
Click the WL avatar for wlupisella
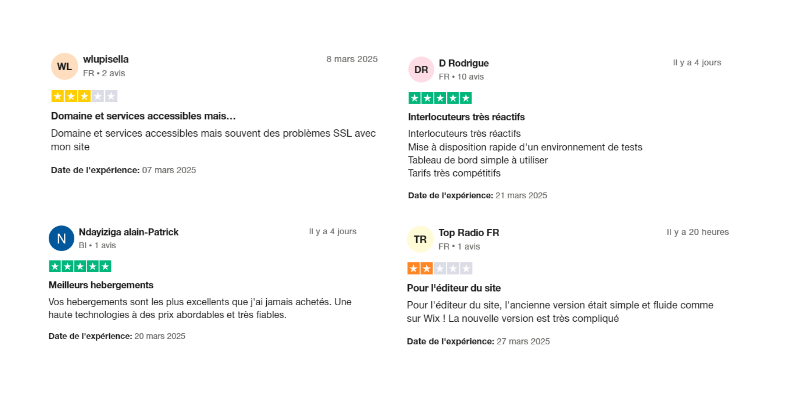(64, 66)
